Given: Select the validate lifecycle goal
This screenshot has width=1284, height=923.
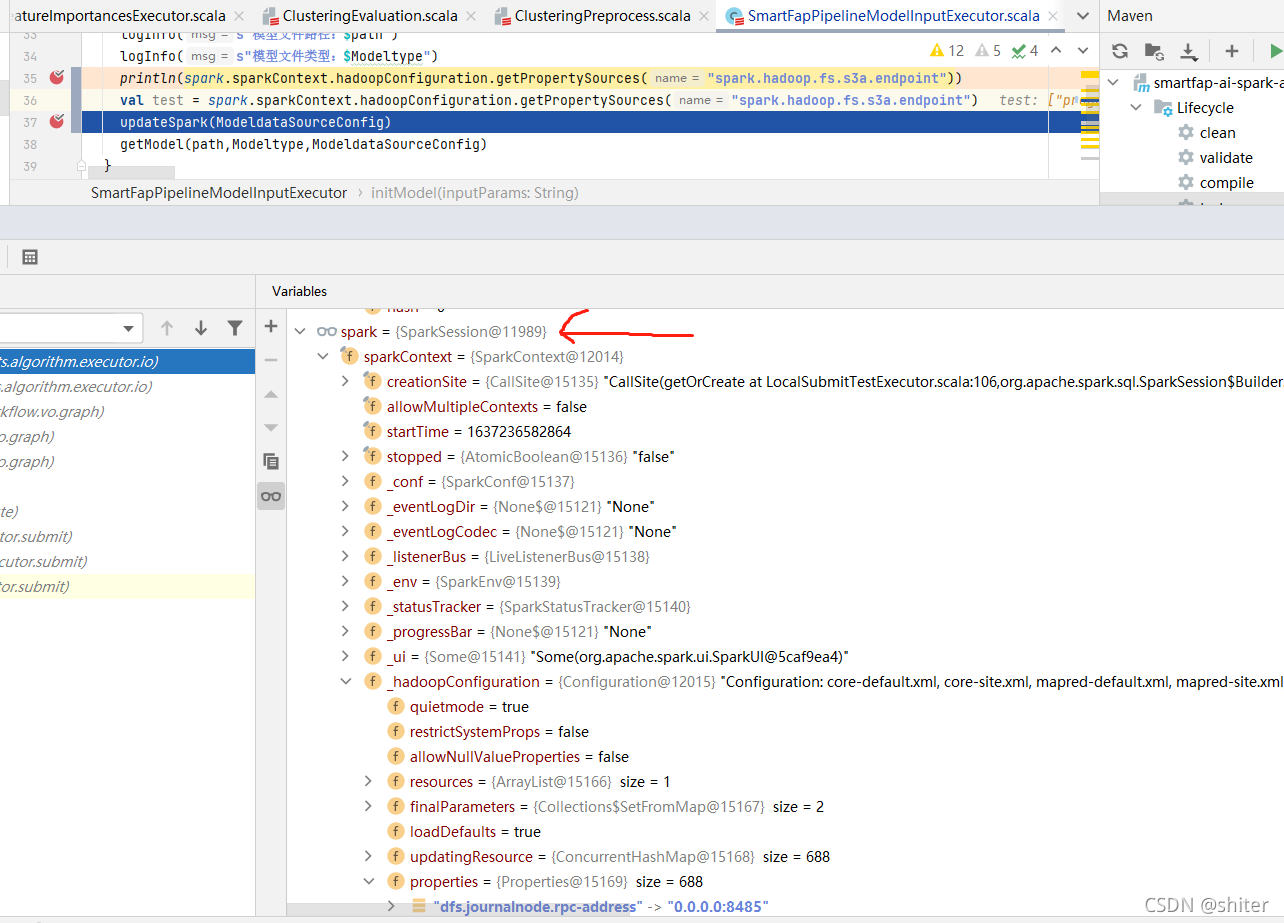Looking at the screenshot, I should (1226, 158).
